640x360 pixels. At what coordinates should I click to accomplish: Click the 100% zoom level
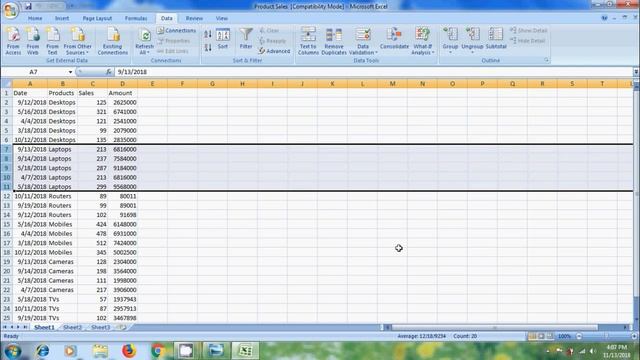point(564,336)
